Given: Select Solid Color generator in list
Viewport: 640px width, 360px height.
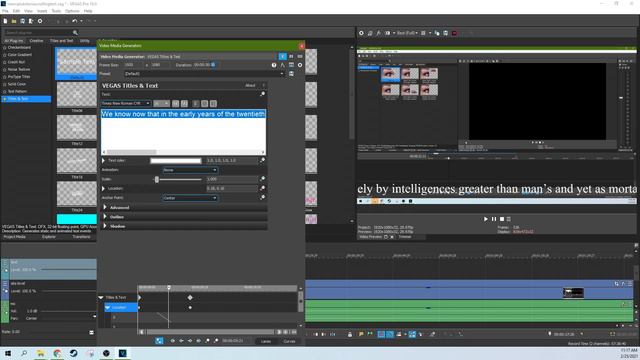Looking at the screenshot, I should 17,84.
